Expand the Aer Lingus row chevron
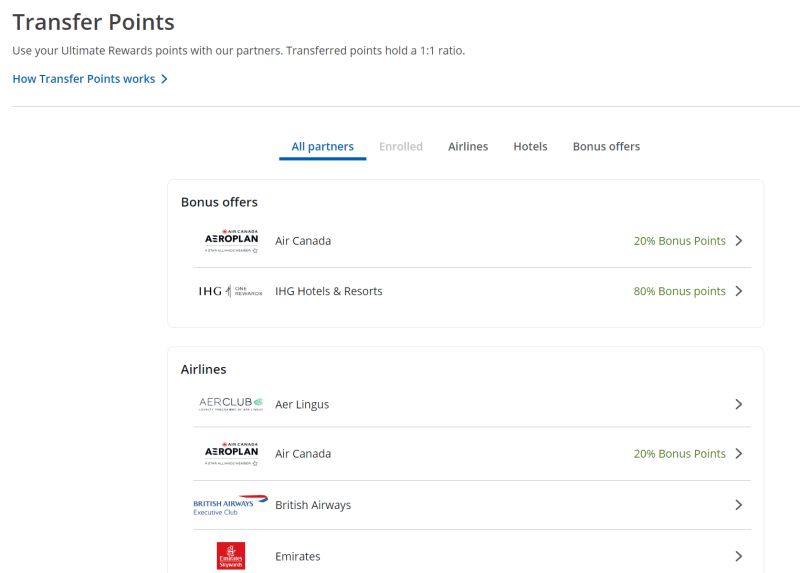The height and width of the screenshot is (573, 800). 739,404
